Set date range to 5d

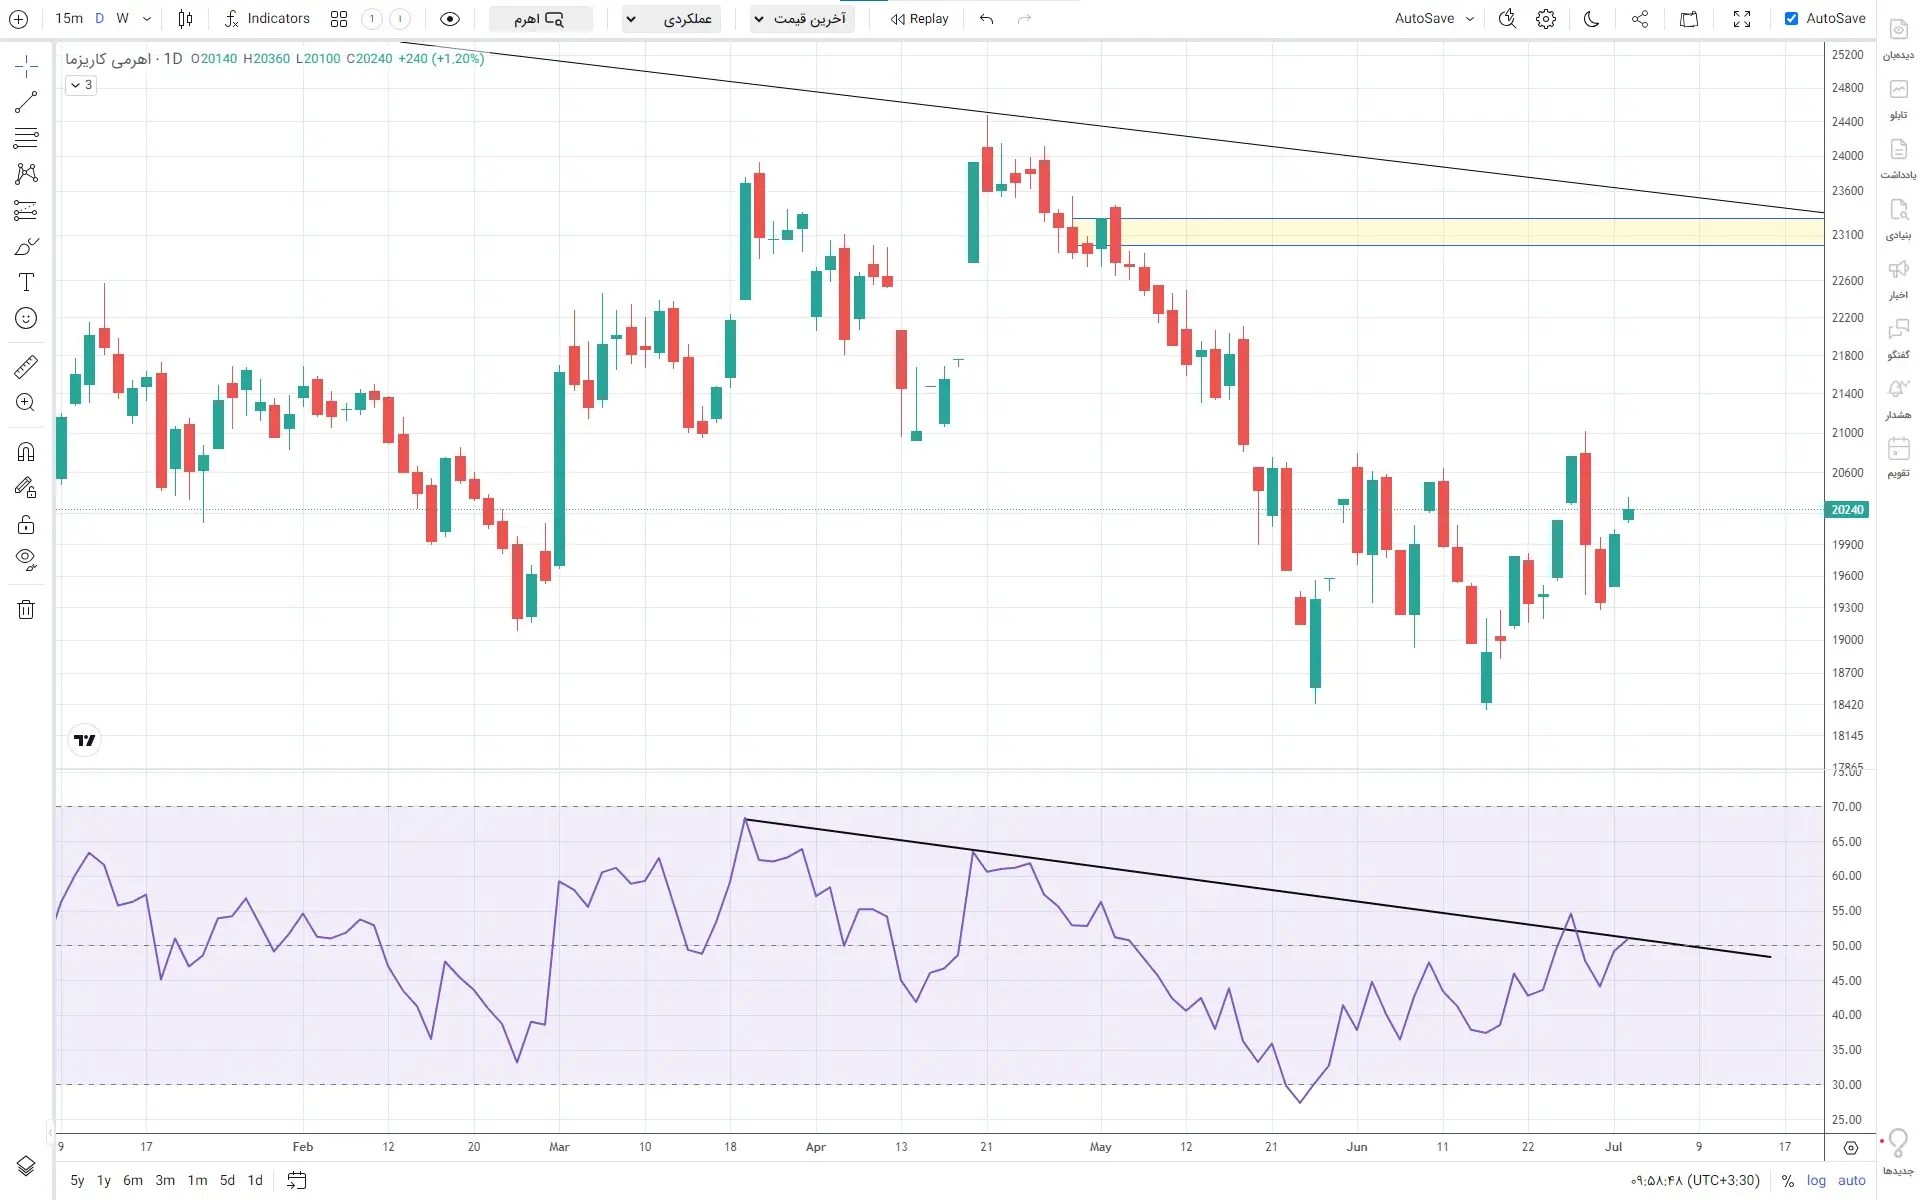pyautogui.click(x=228, y=1181)
